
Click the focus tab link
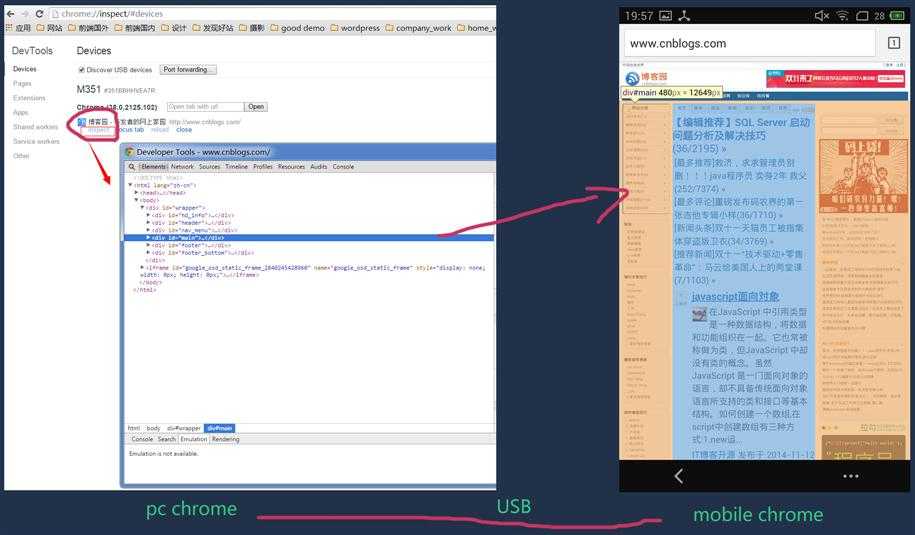131,130
